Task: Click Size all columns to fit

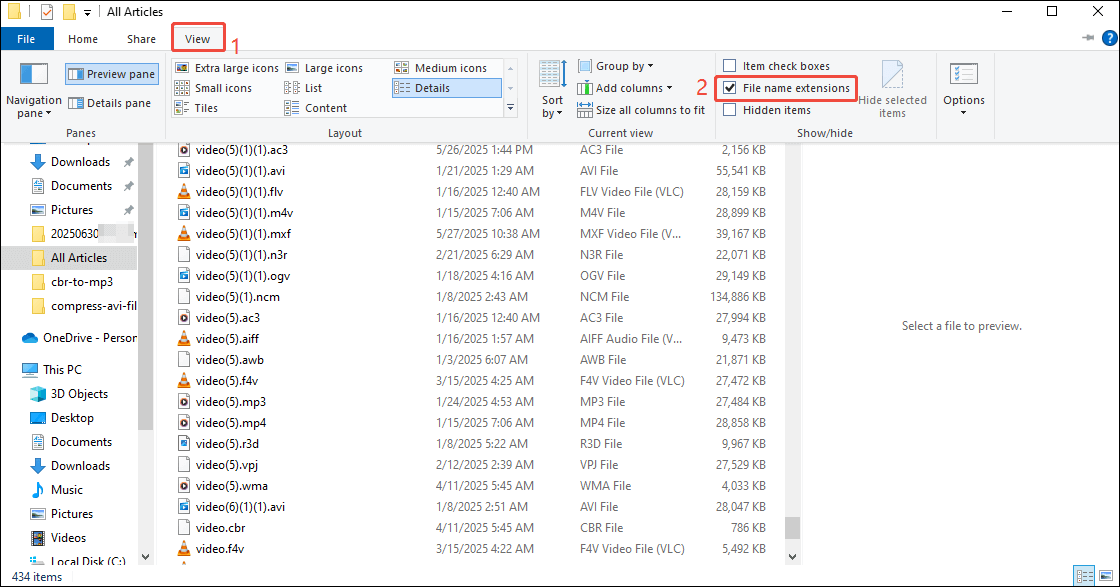Action: click(641, 110)
